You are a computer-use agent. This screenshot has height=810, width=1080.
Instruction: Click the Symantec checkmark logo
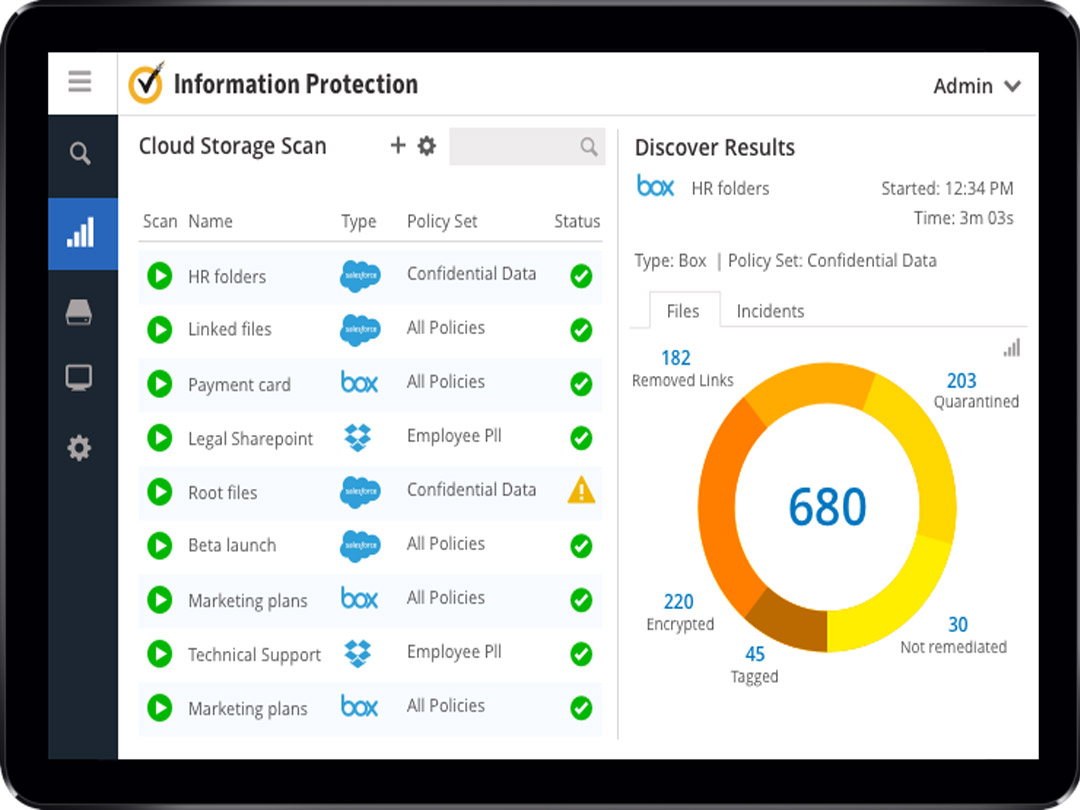click(146, 83)
